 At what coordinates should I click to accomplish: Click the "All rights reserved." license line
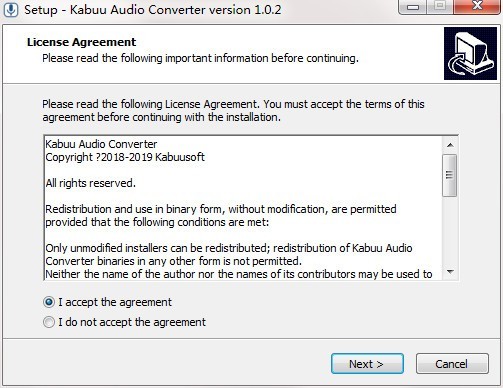(x=91, y=183)
